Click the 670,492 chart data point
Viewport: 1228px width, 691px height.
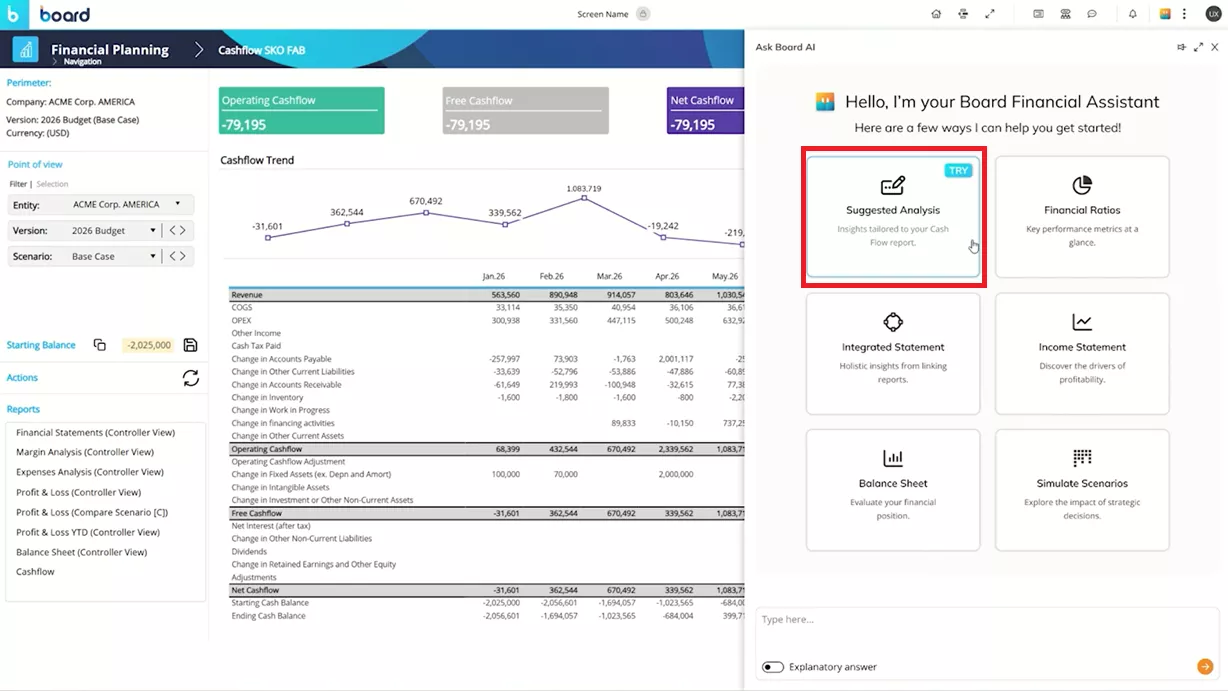tap(426, 212)
